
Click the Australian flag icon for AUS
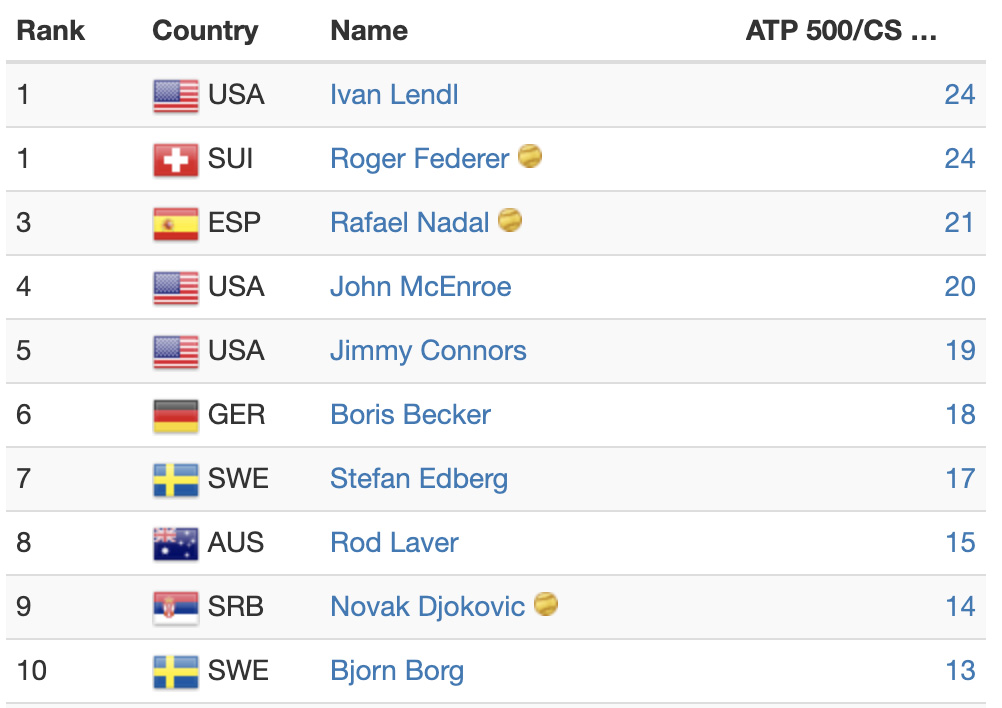tap(176, 544)
